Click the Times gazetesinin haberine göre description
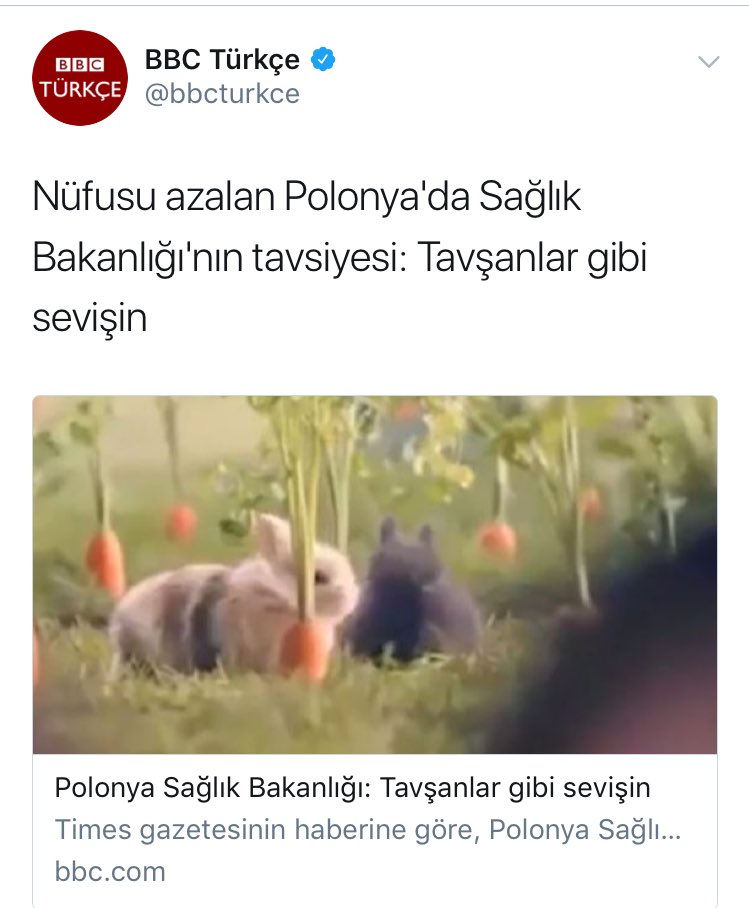 click(x=368, y=829)
